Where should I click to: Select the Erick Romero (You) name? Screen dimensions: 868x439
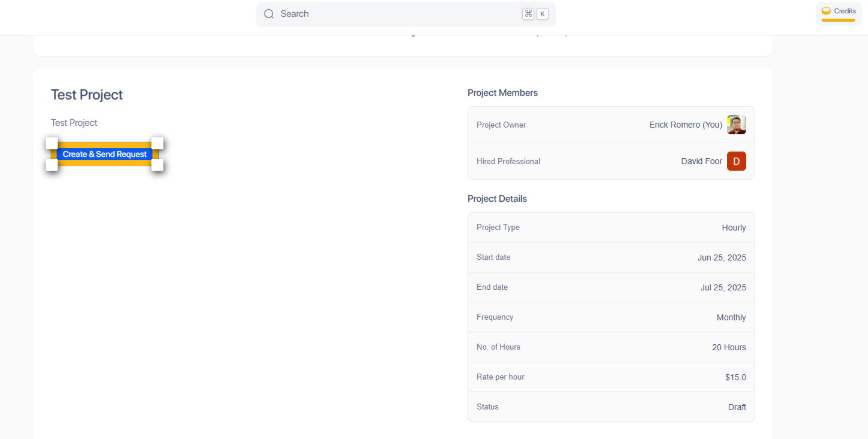[685, 125]
